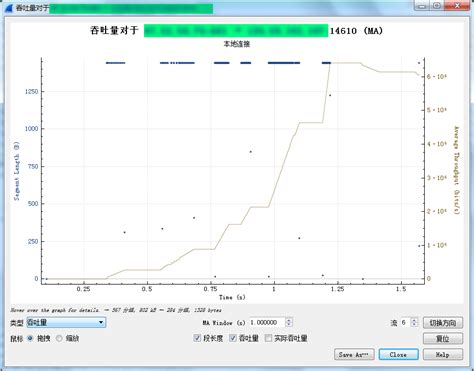Click the Close button
The width and height of the screenshot is (474, 371).
tap(398, 354)
